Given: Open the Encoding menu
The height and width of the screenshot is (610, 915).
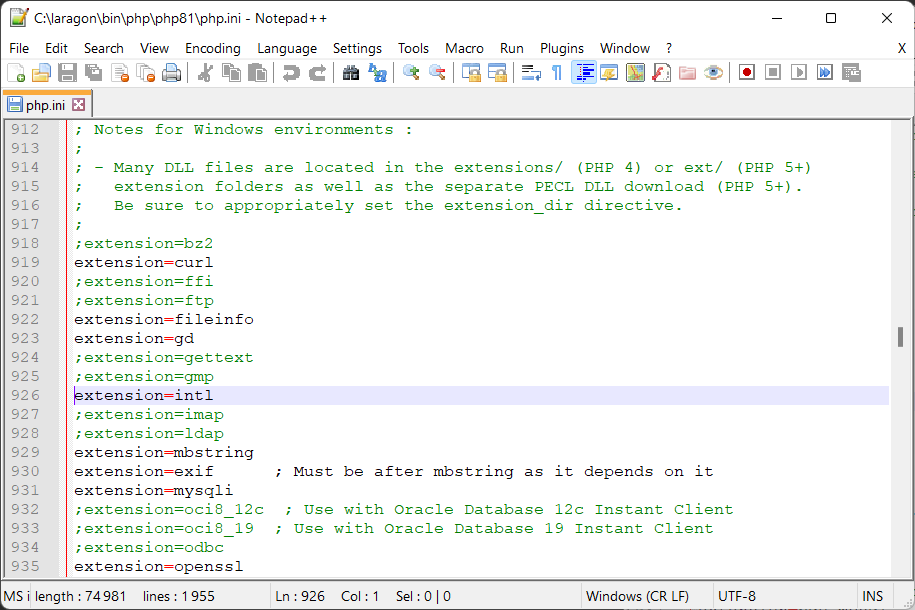Looking at the screenshot, I should click(213, 48).
